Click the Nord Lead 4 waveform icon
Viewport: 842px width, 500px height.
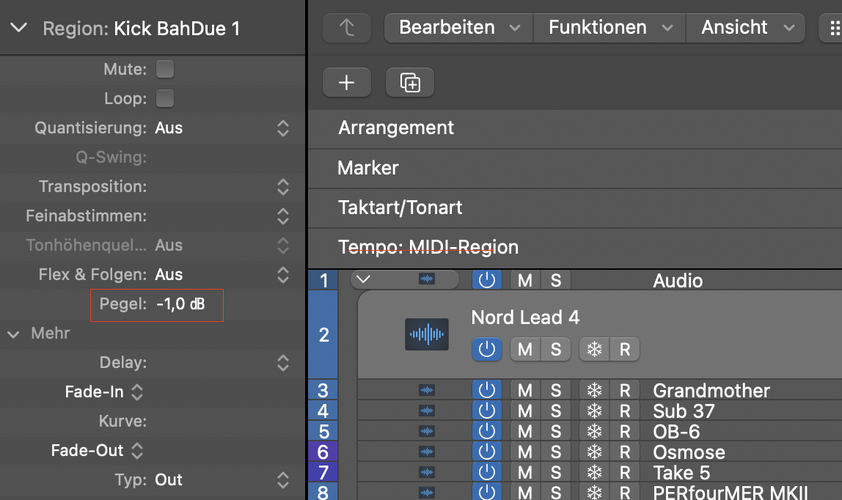click(427, 334)
